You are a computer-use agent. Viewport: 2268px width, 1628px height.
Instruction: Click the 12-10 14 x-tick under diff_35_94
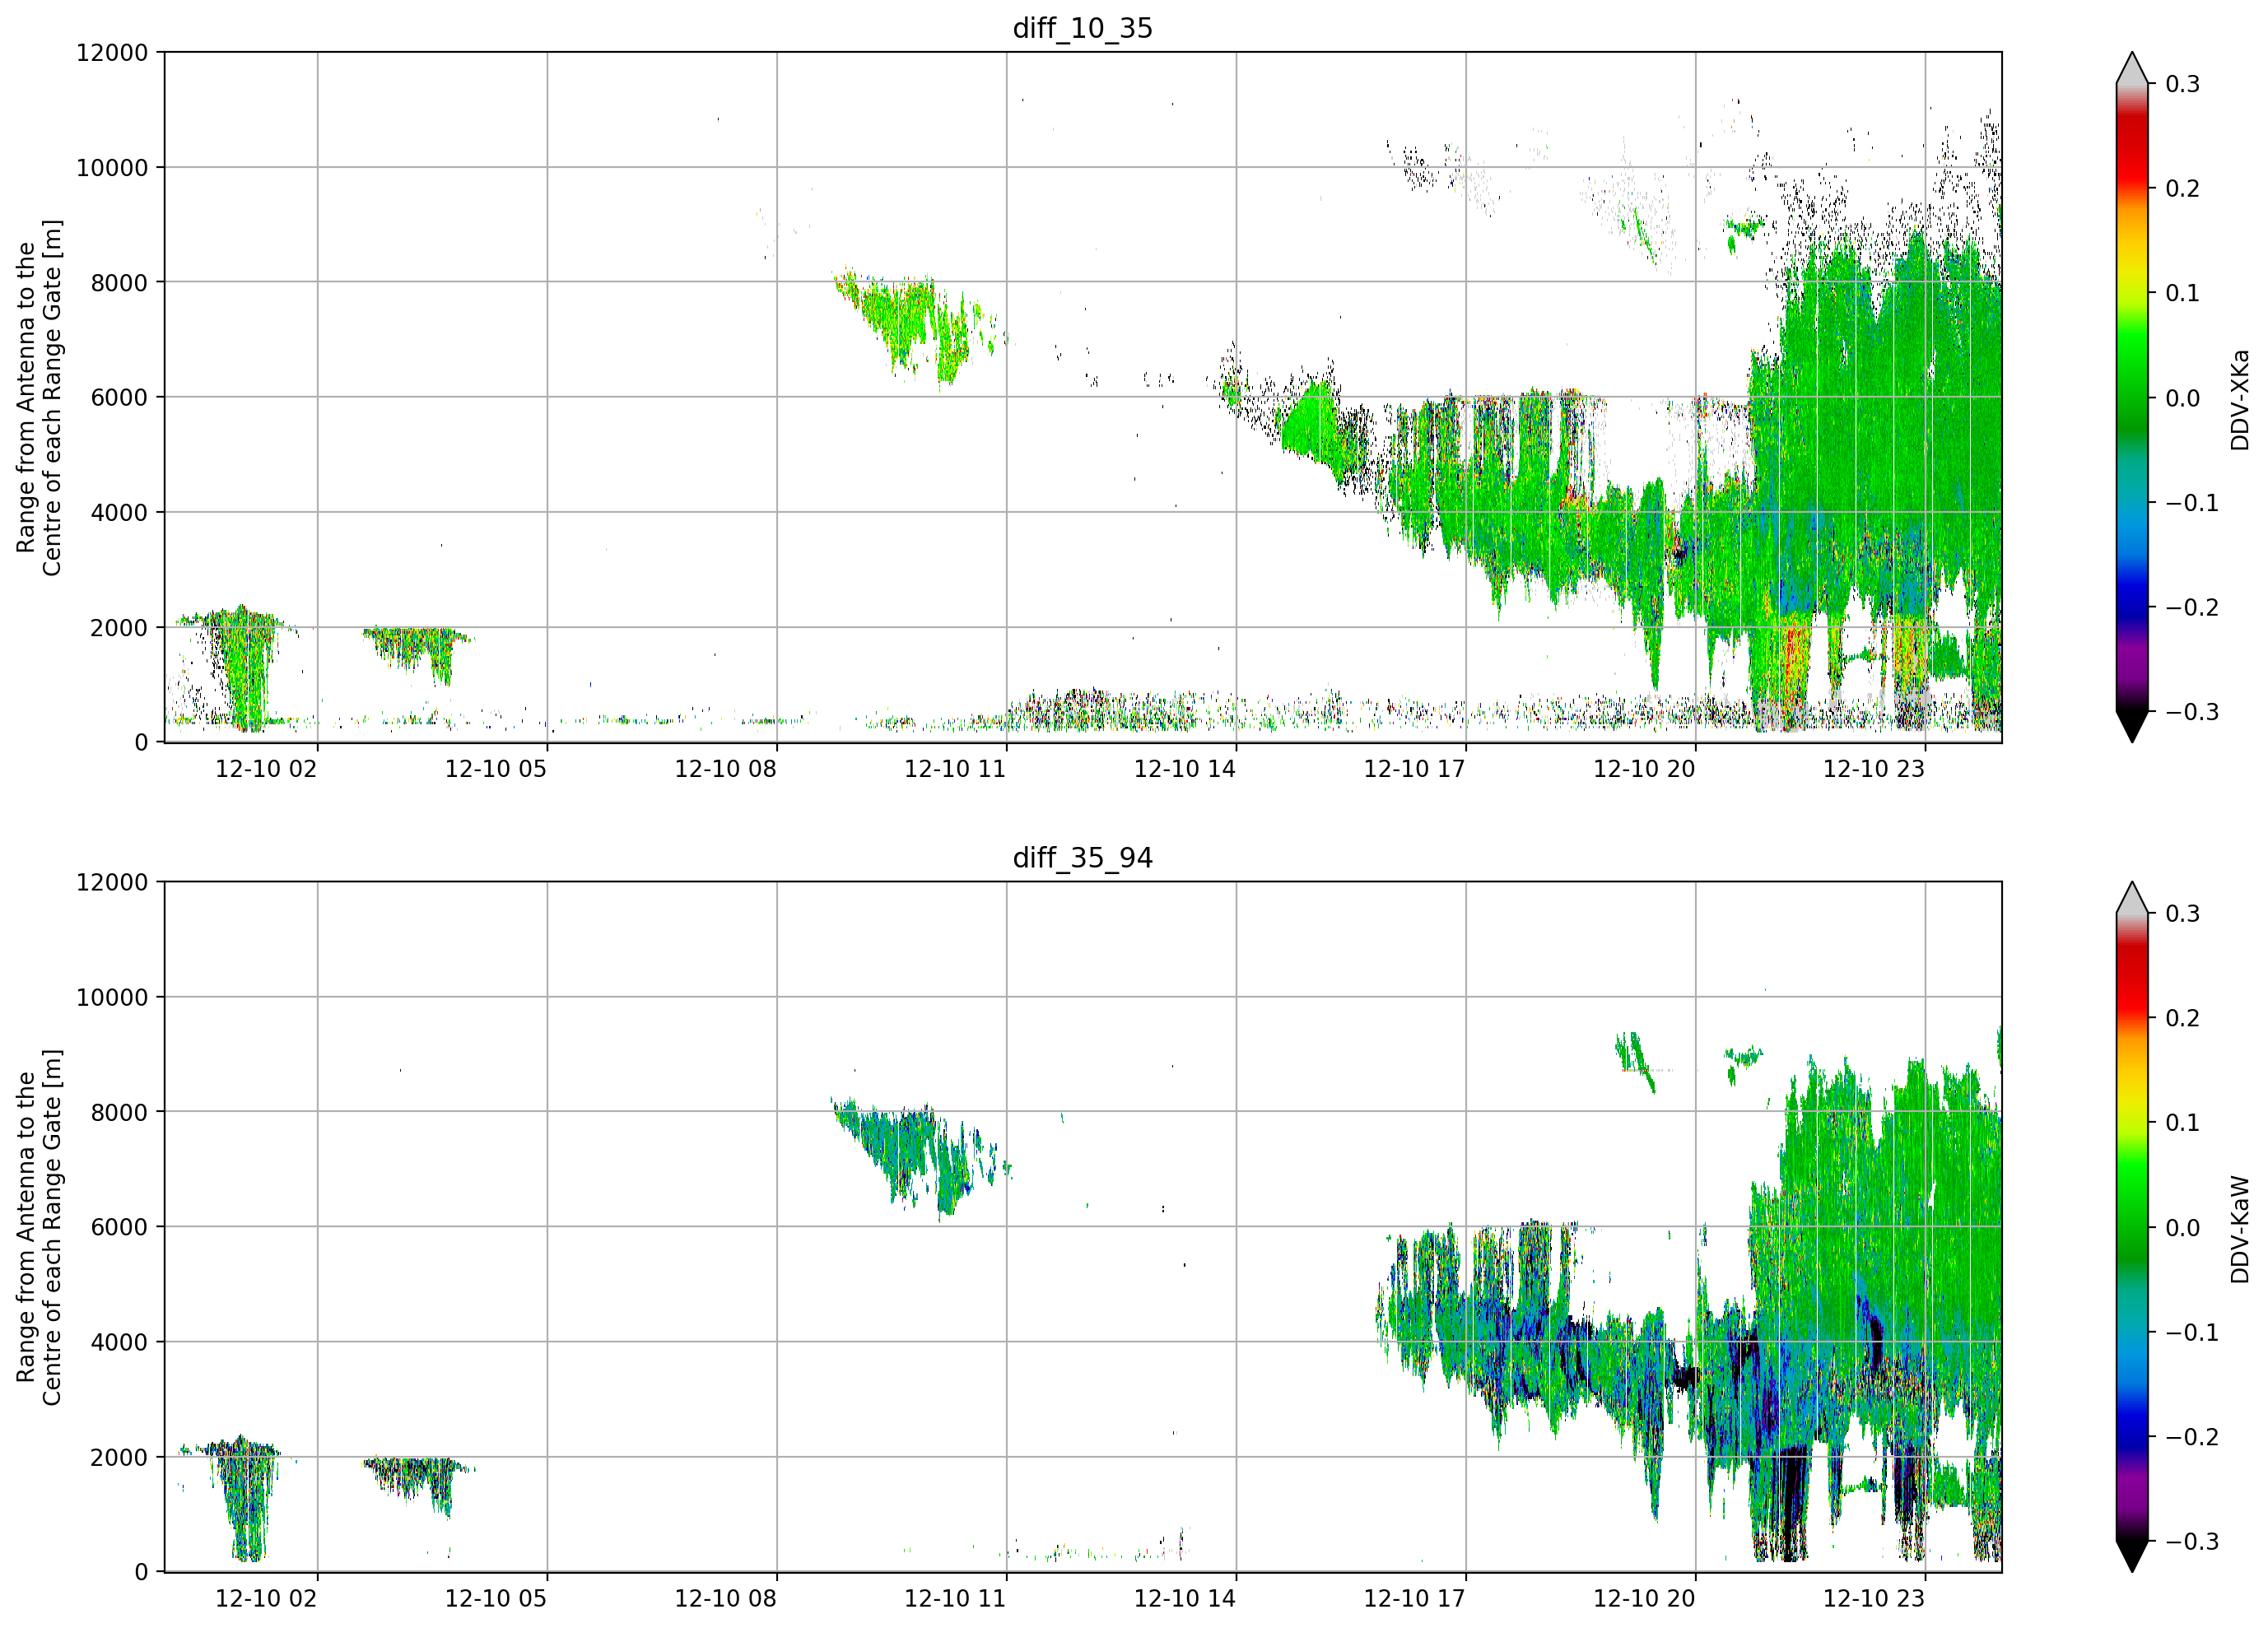point(1185,1598)
